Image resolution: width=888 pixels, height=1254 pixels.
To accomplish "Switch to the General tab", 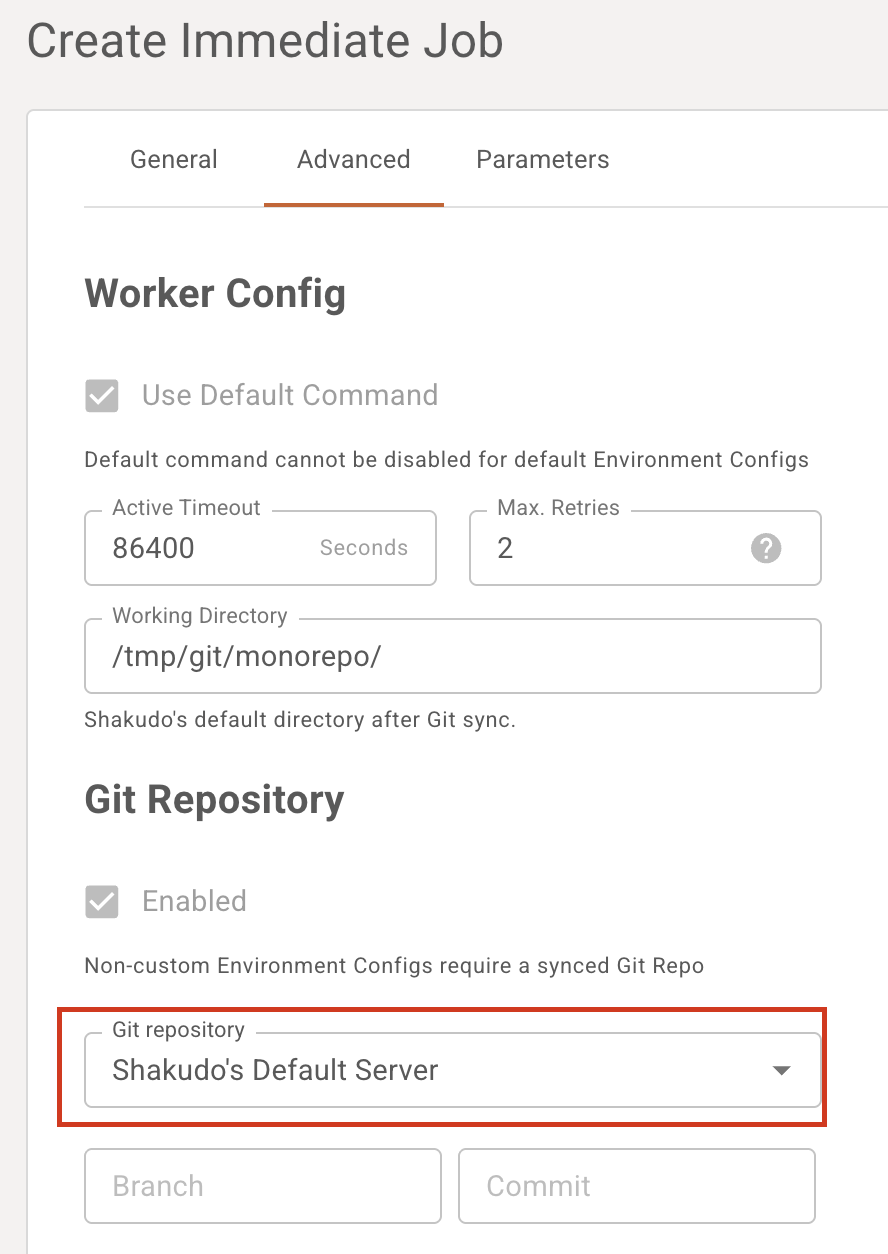I will [173, 159].
